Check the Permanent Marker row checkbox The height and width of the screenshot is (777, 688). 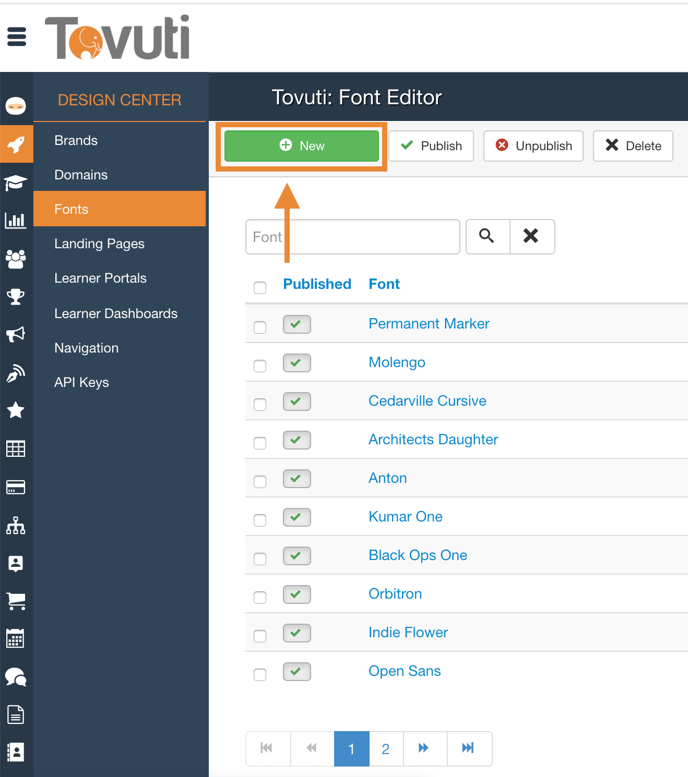click(x=260, y=328)
